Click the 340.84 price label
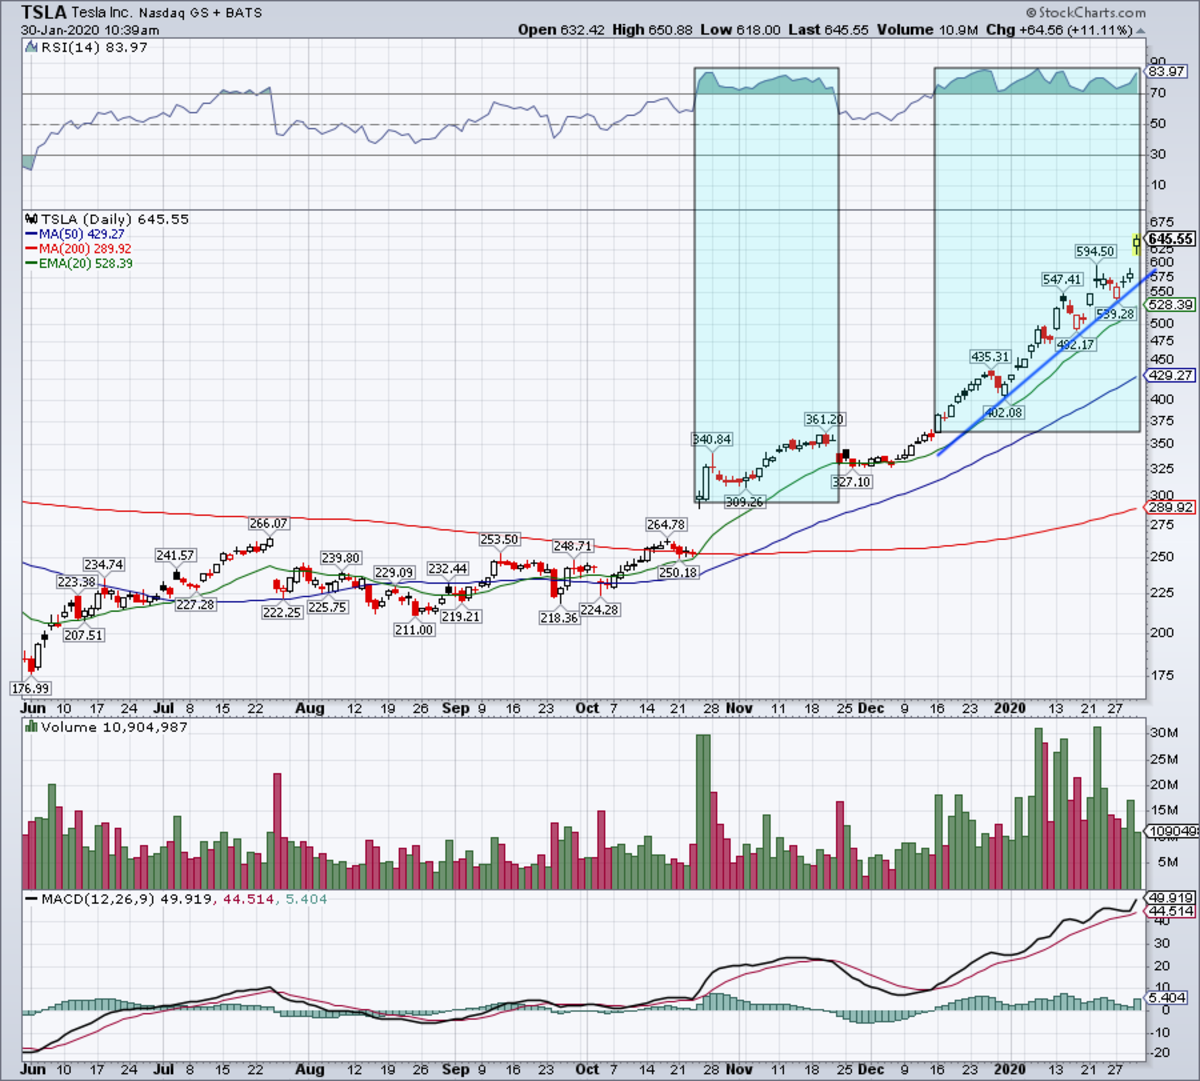 711,440
